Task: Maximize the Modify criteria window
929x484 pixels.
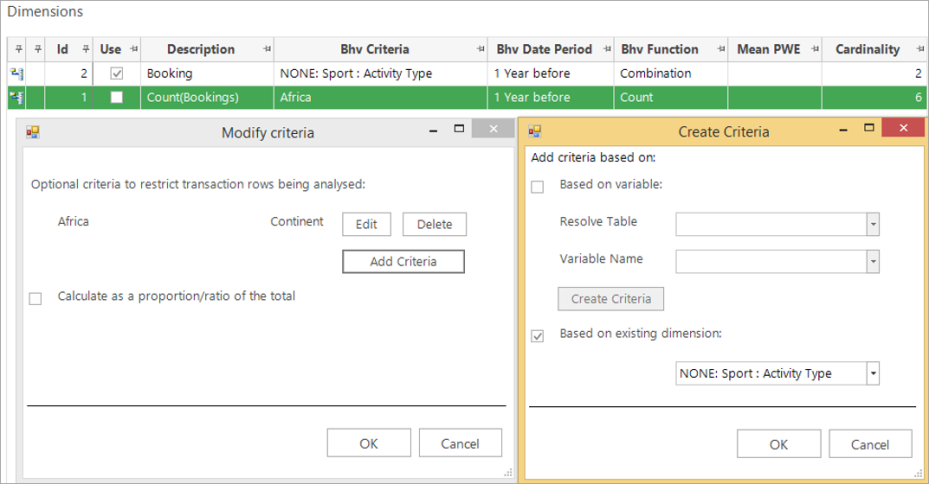Action: point(459,129)
